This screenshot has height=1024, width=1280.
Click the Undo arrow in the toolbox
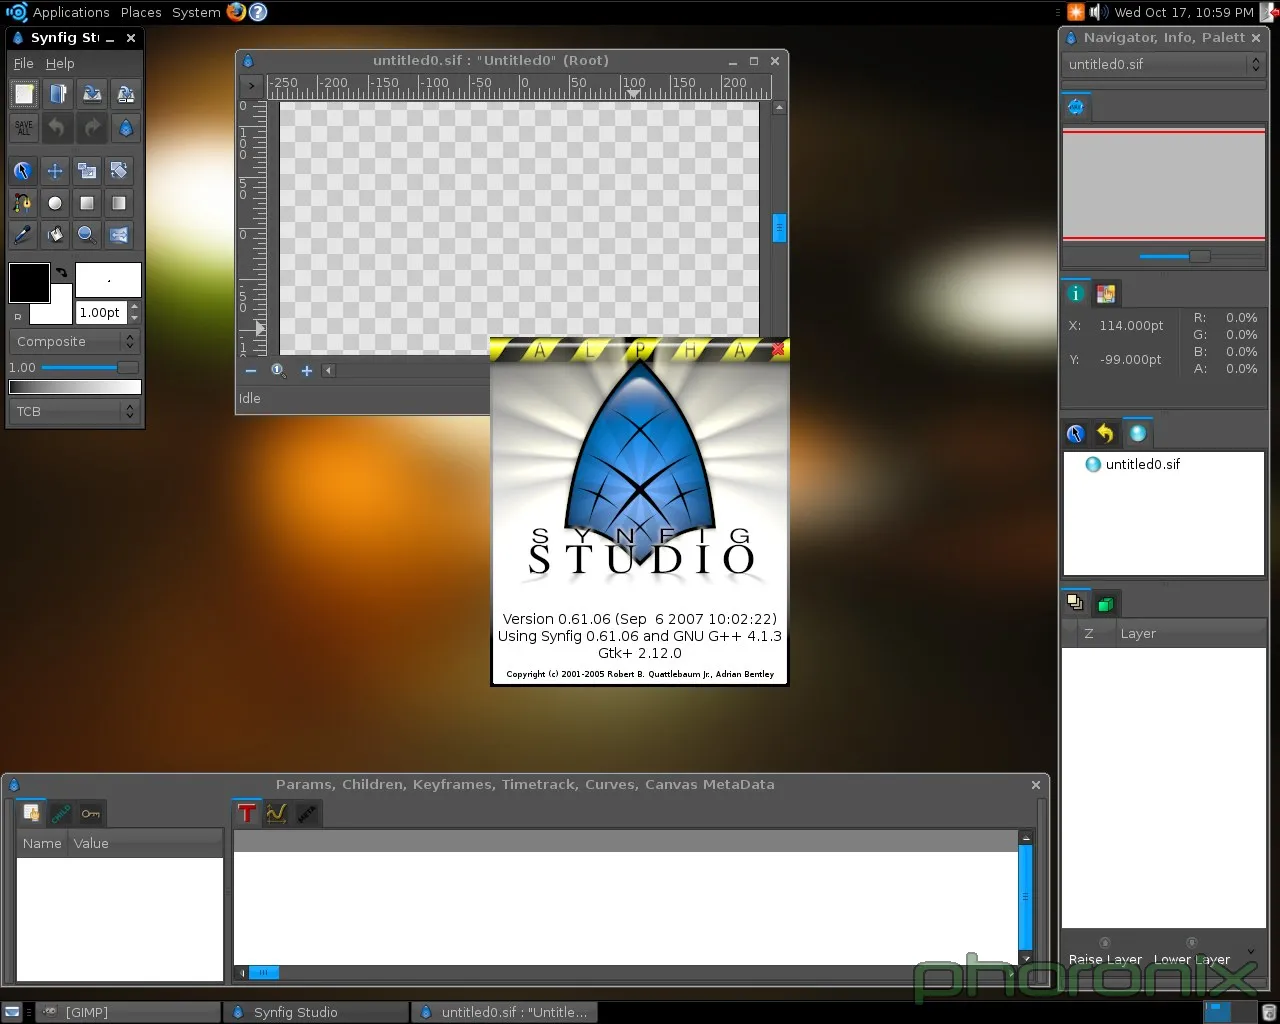[58, 128]
